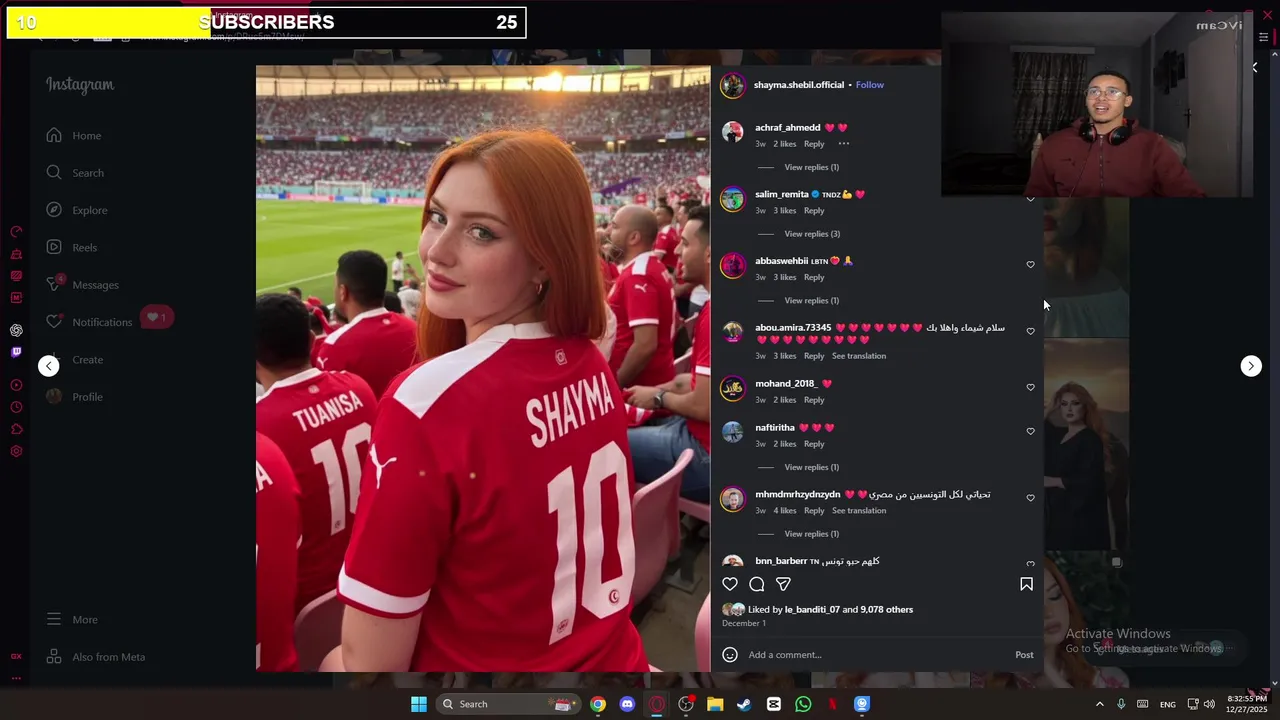The height and width of the screenshot is (720, 1280).
Task: Open Windows Start menu
Action: point(419,704)
